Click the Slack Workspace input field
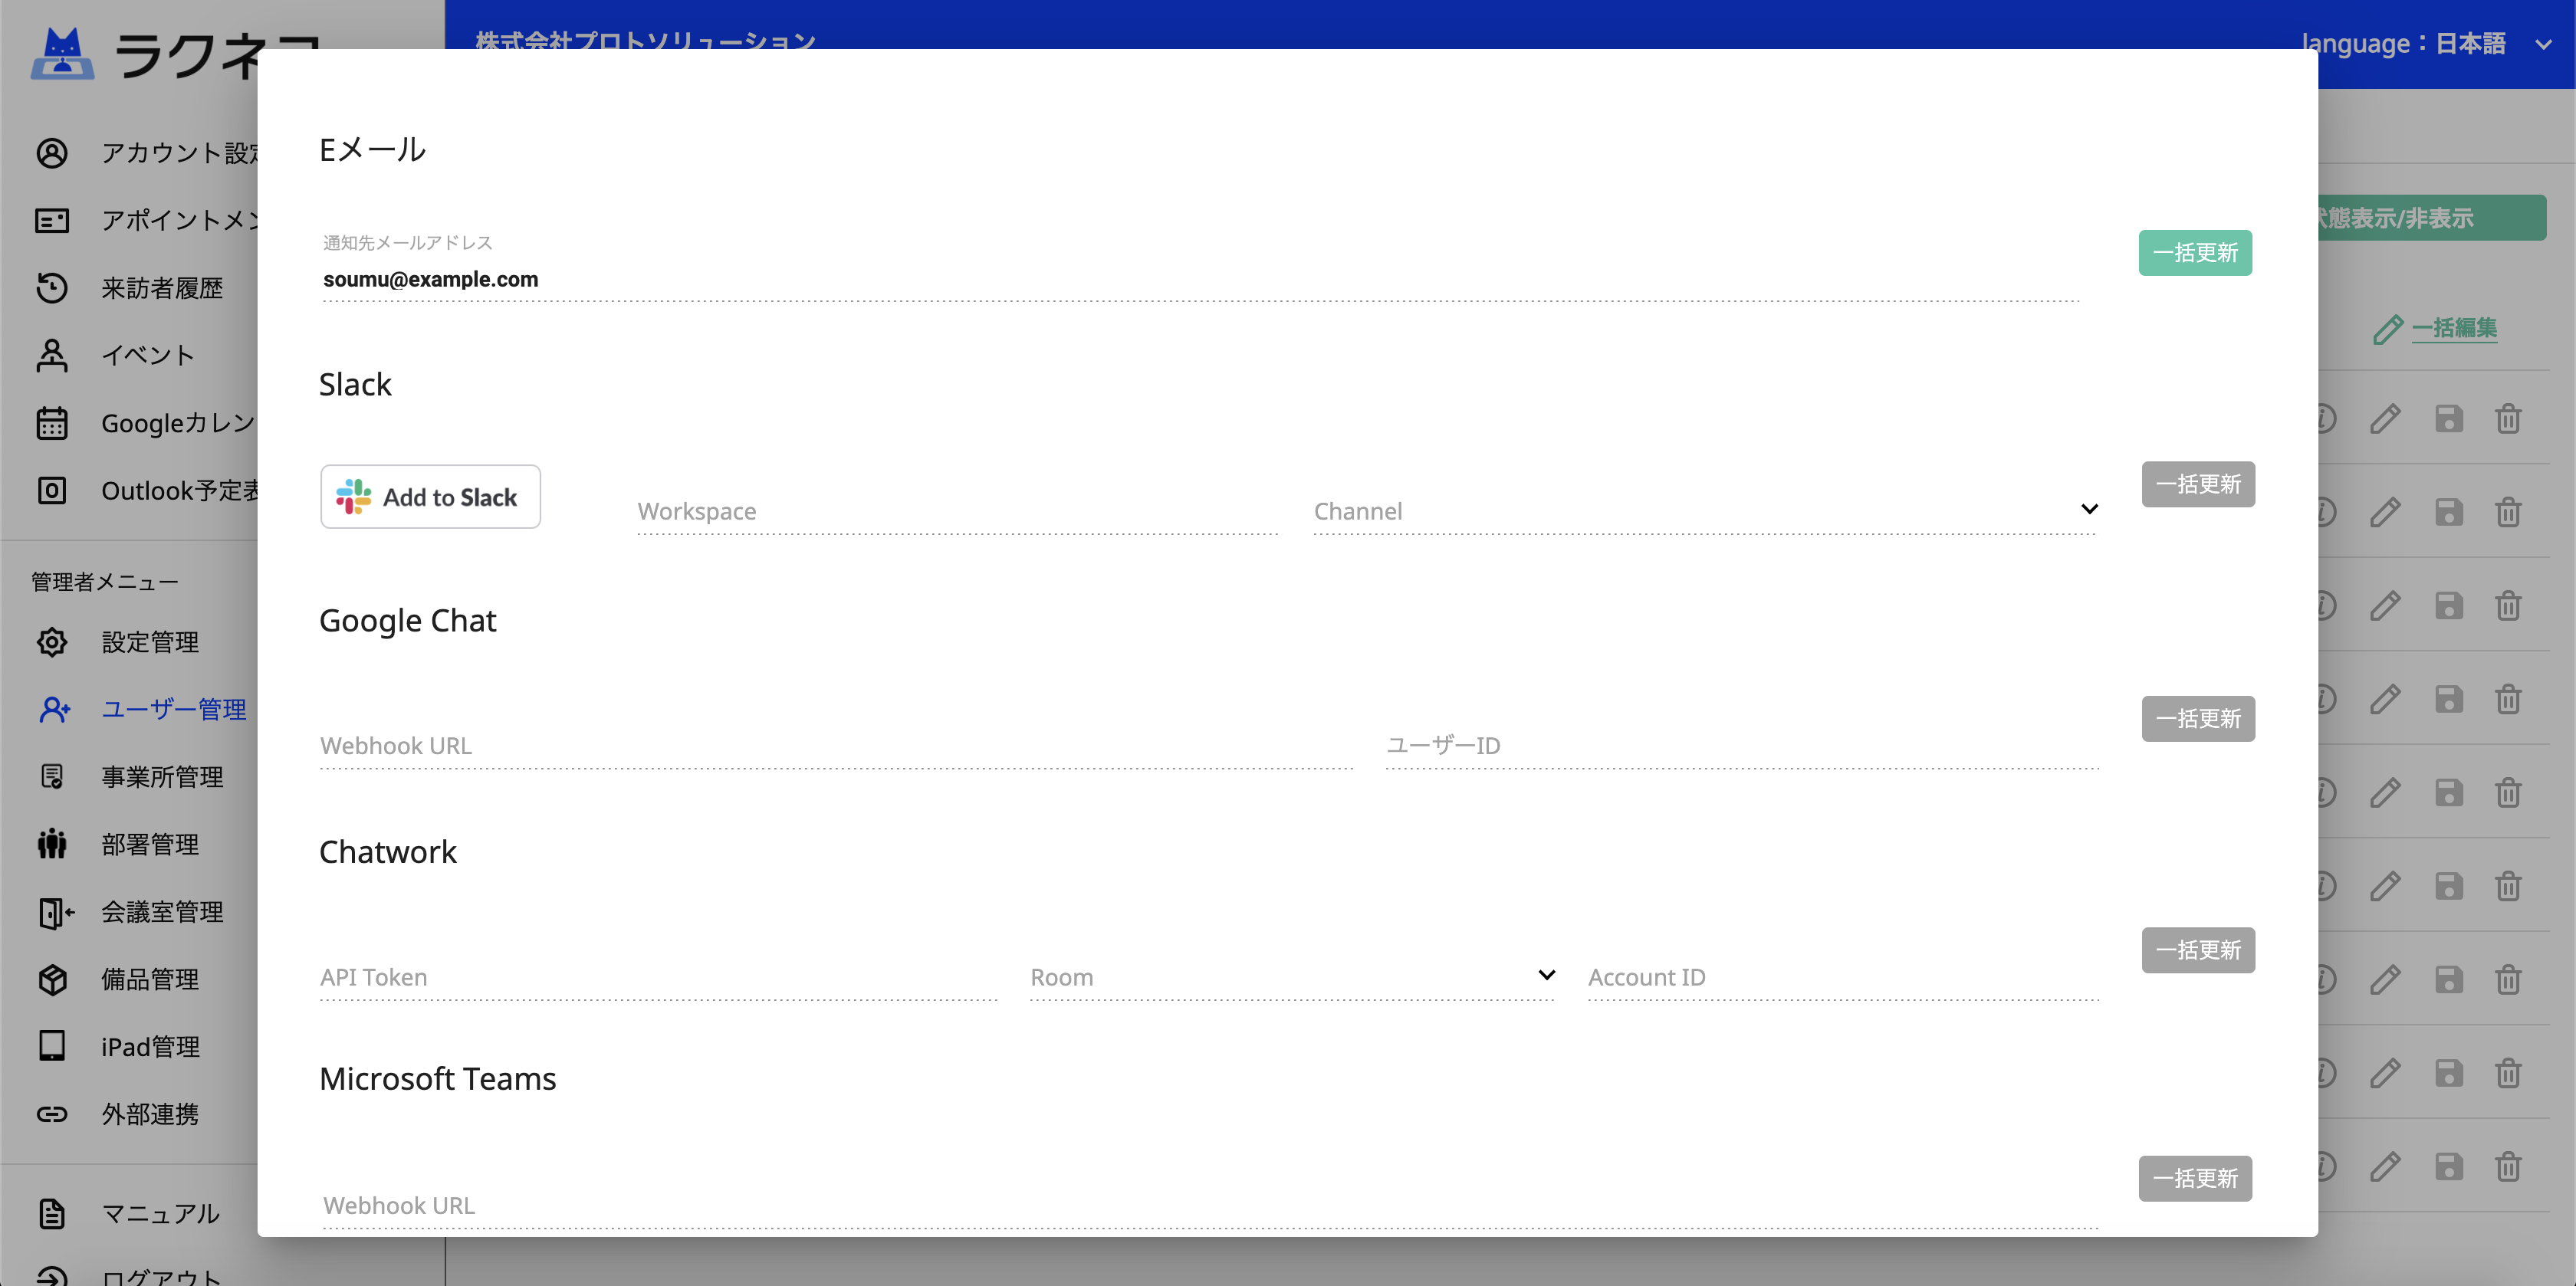 pyautogui.click(x=958, y=511)
